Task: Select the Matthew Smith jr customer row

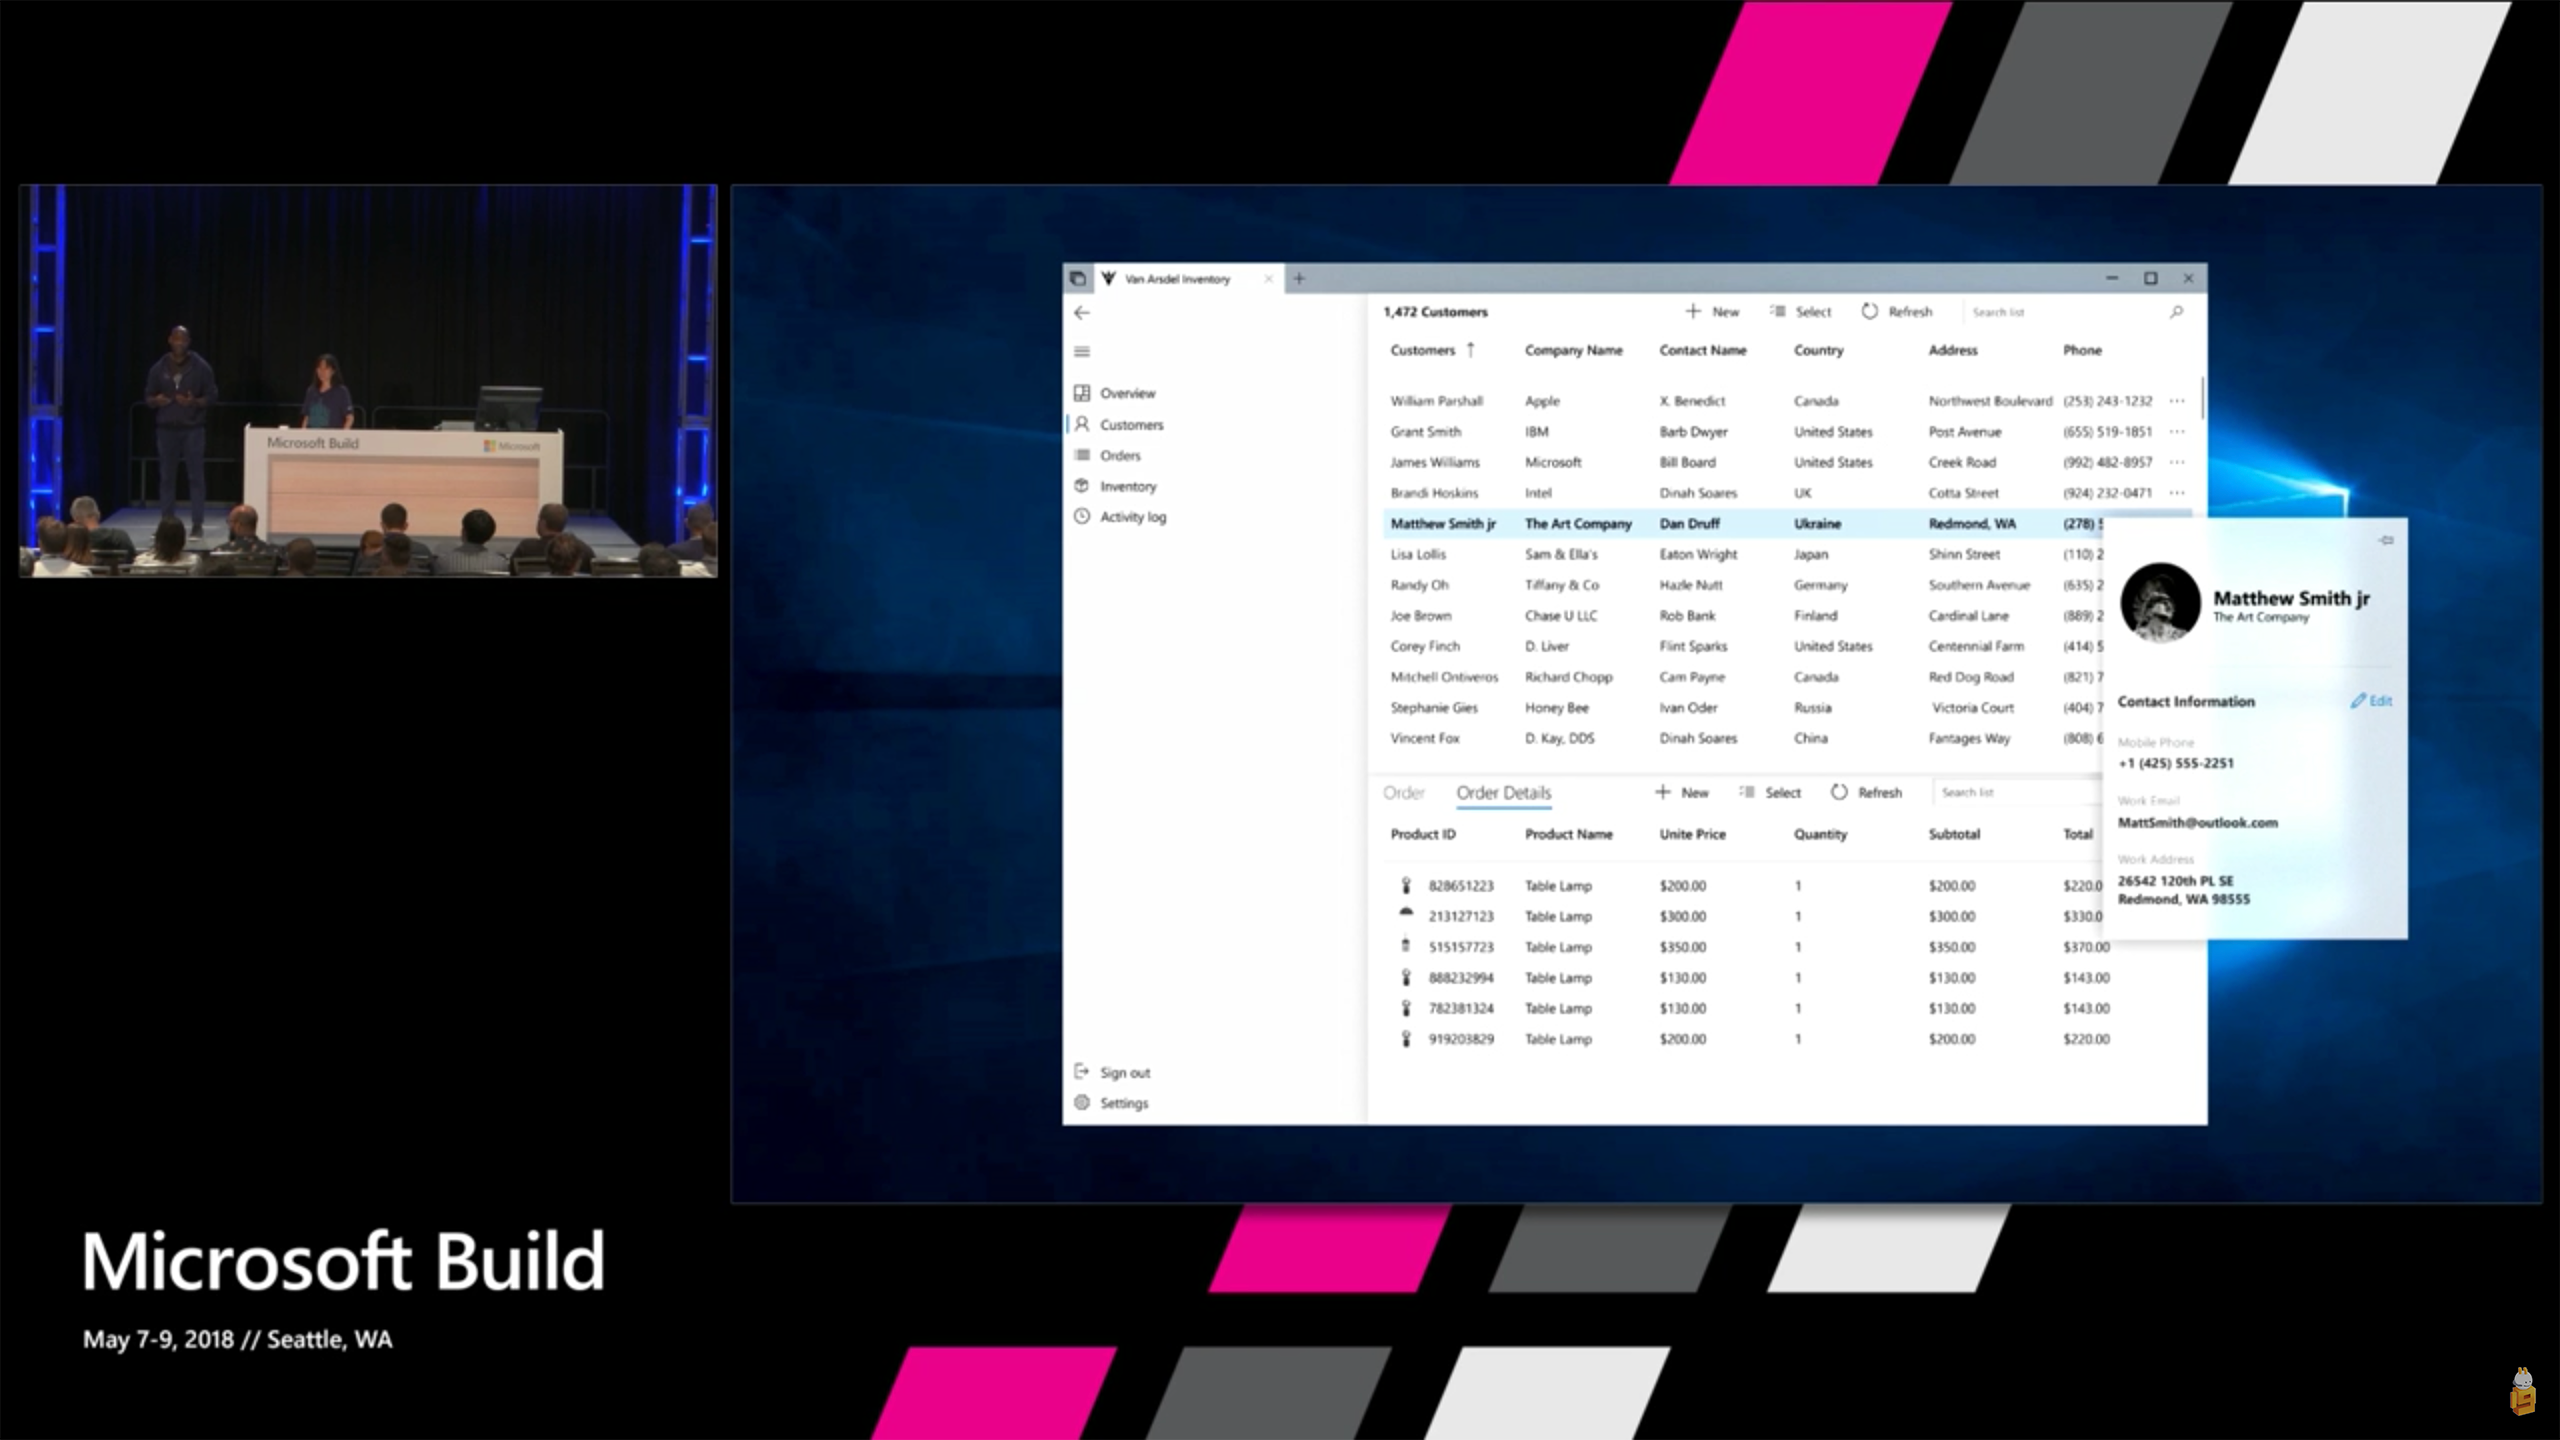Action: [1788, 524]
